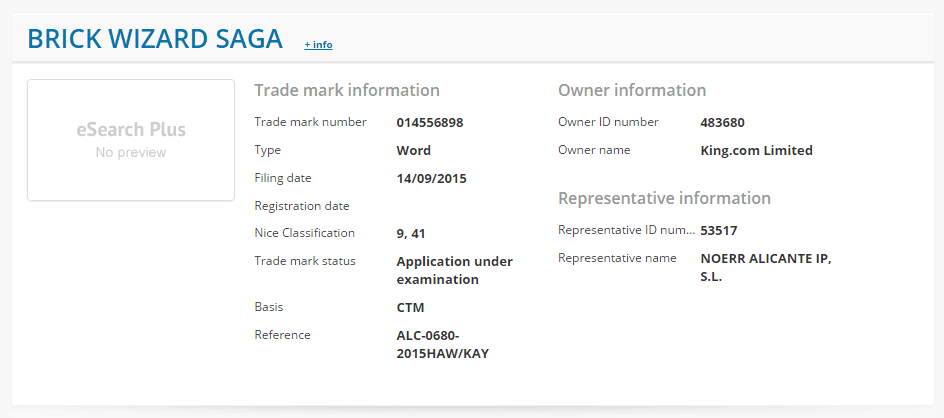This screenshot has width=944, height=418.
Task: Click the 'Trade mark status' label
Action: (305, 261)
